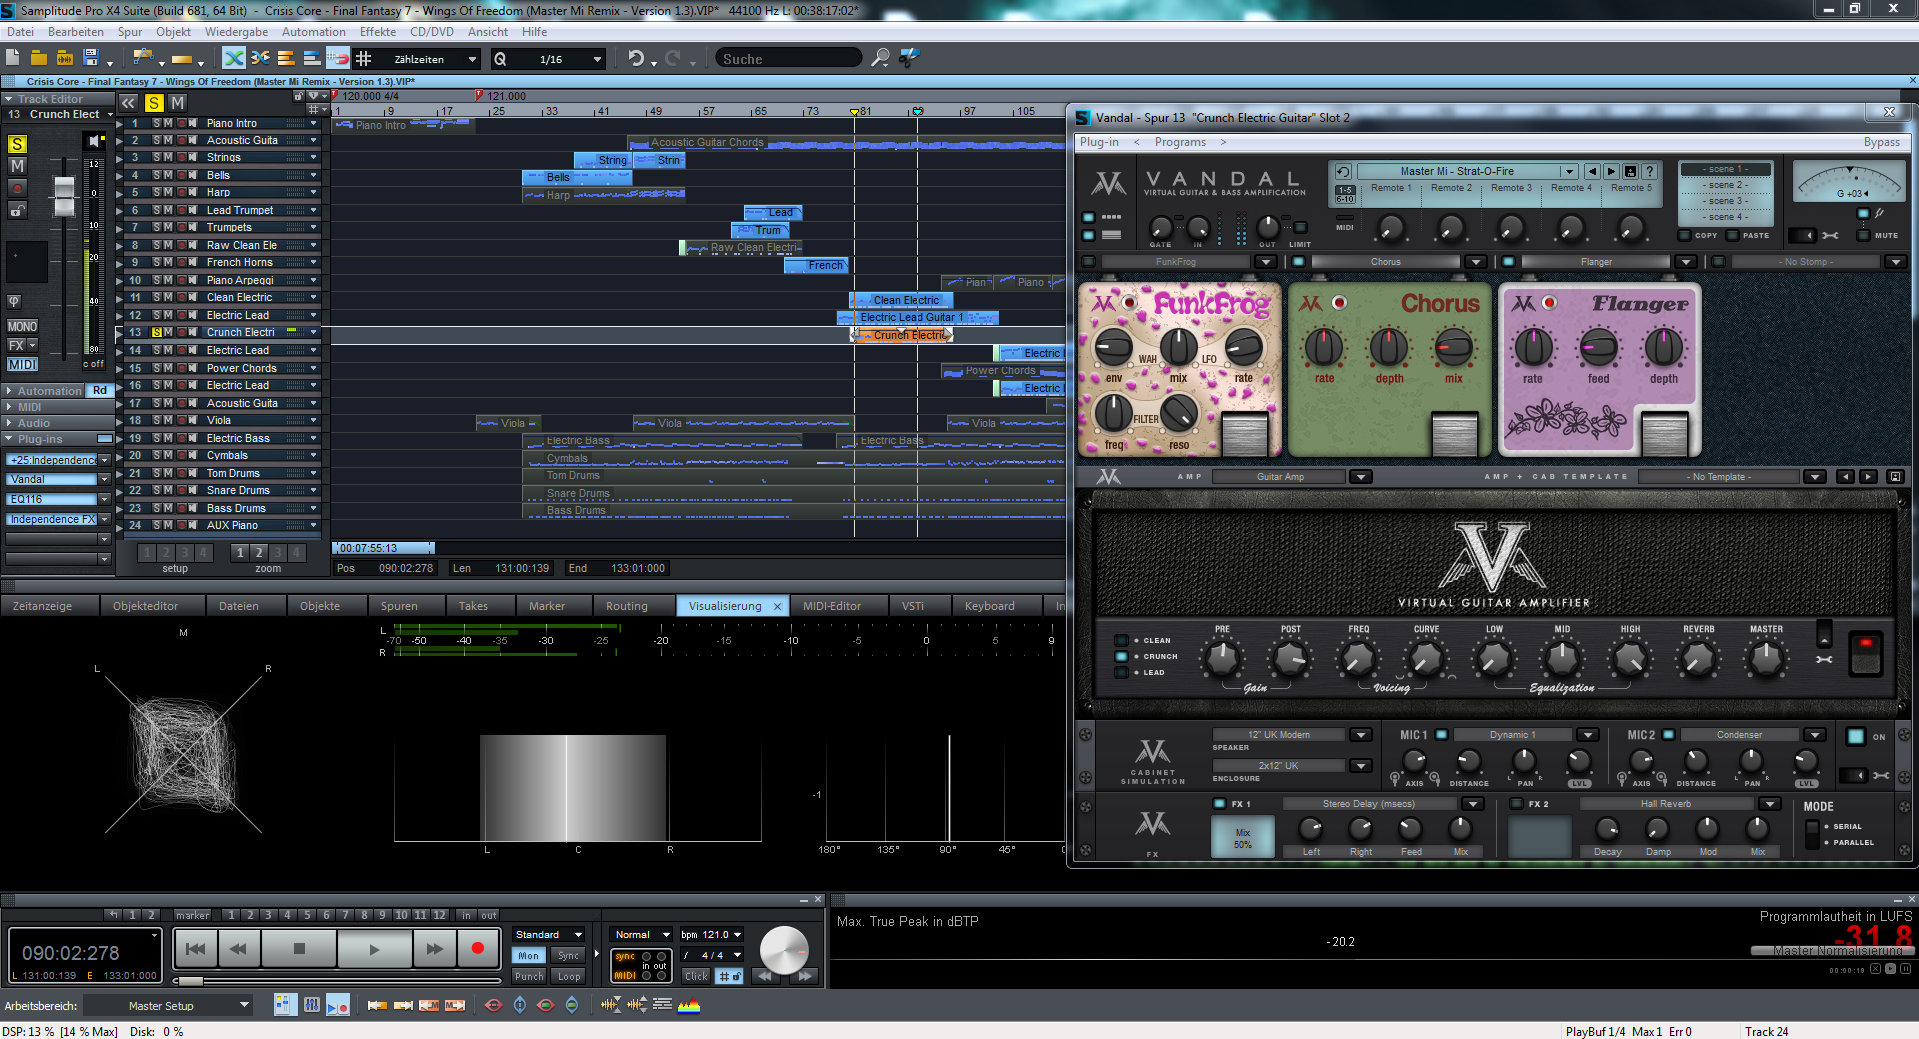Enable Loop button in transport panel

tap(568, 976)
